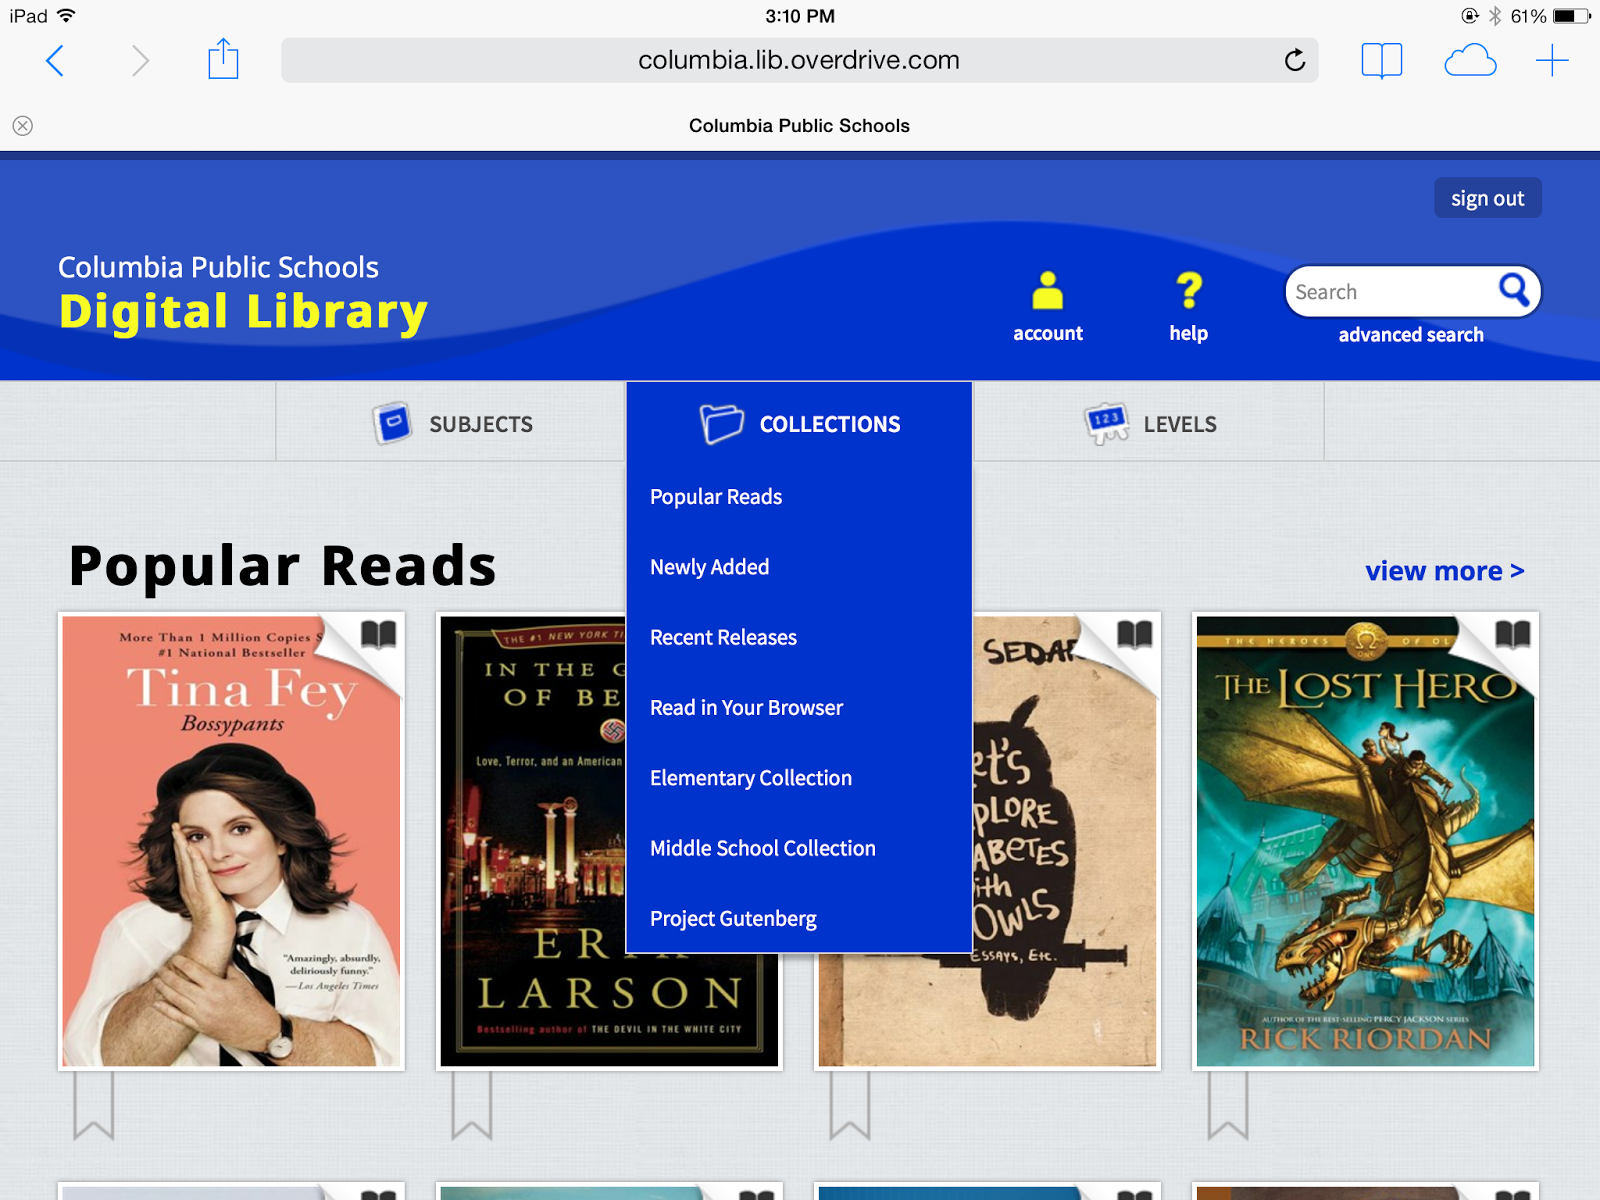Click the account person icon
This screenshot has width=1600, height=1200.
pyautogui.click(x=1048, y=291)
